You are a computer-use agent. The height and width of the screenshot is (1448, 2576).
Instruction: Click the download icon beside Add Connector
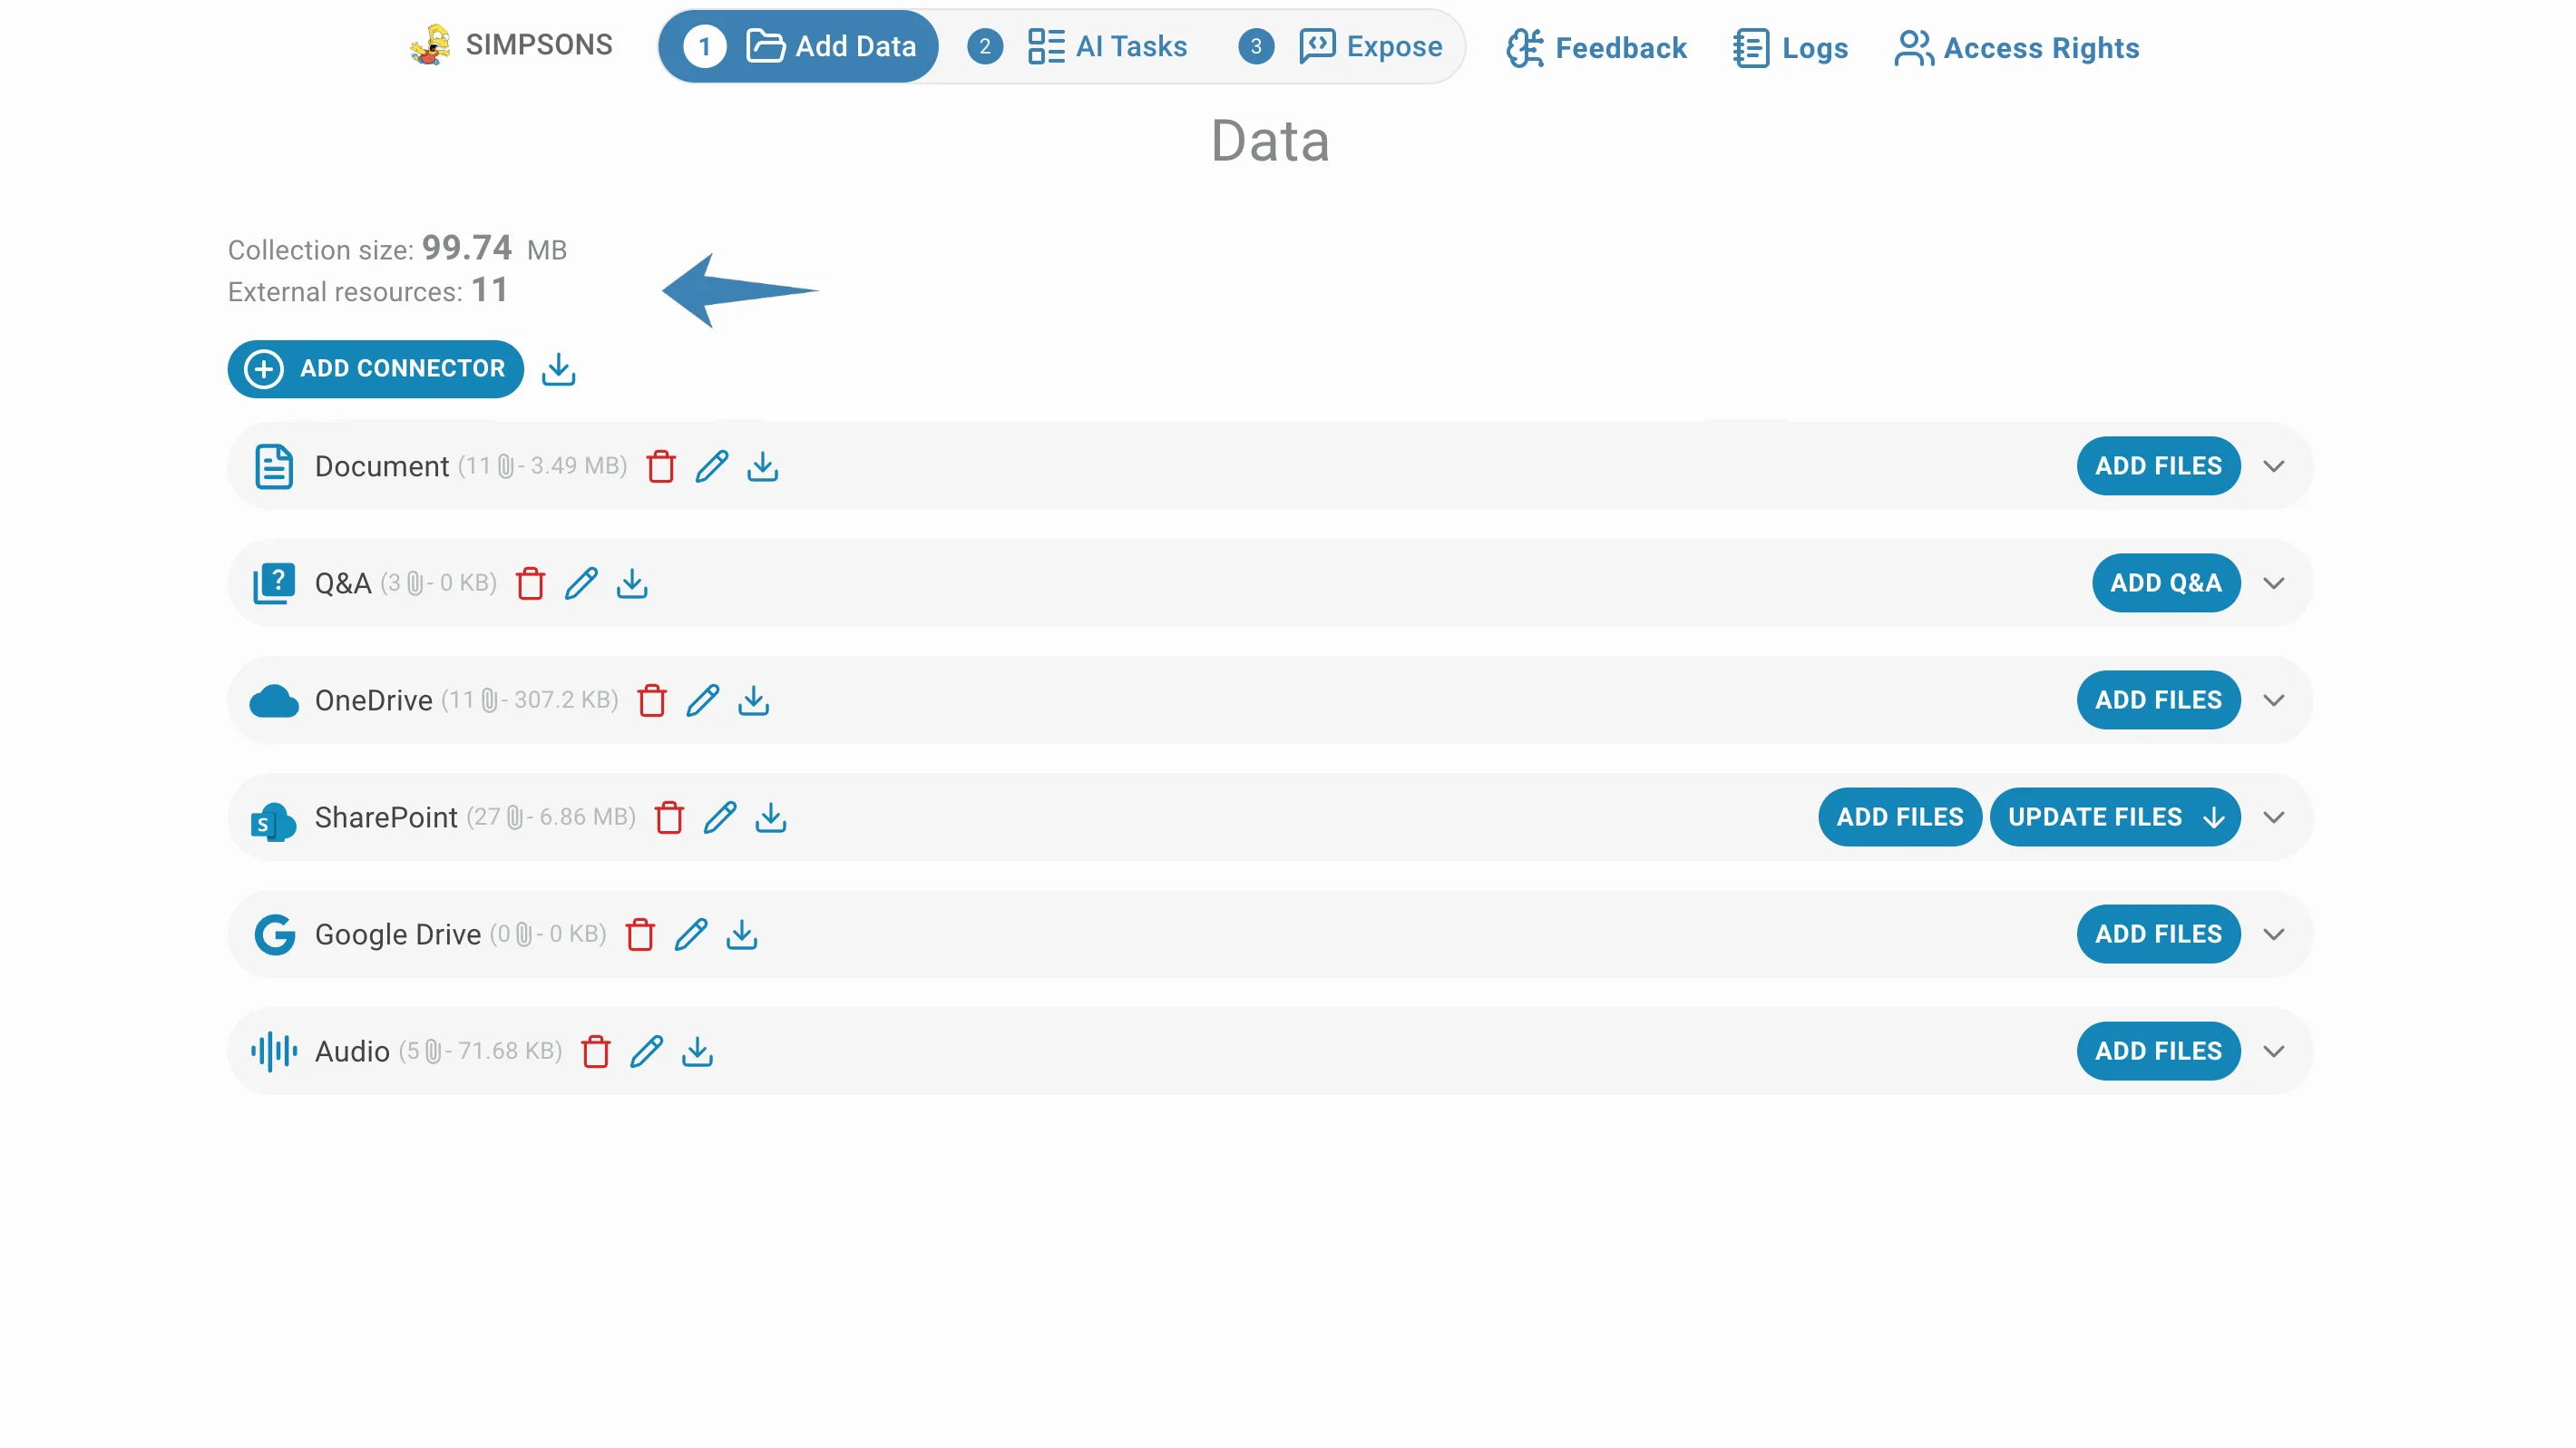coord(559,369)
